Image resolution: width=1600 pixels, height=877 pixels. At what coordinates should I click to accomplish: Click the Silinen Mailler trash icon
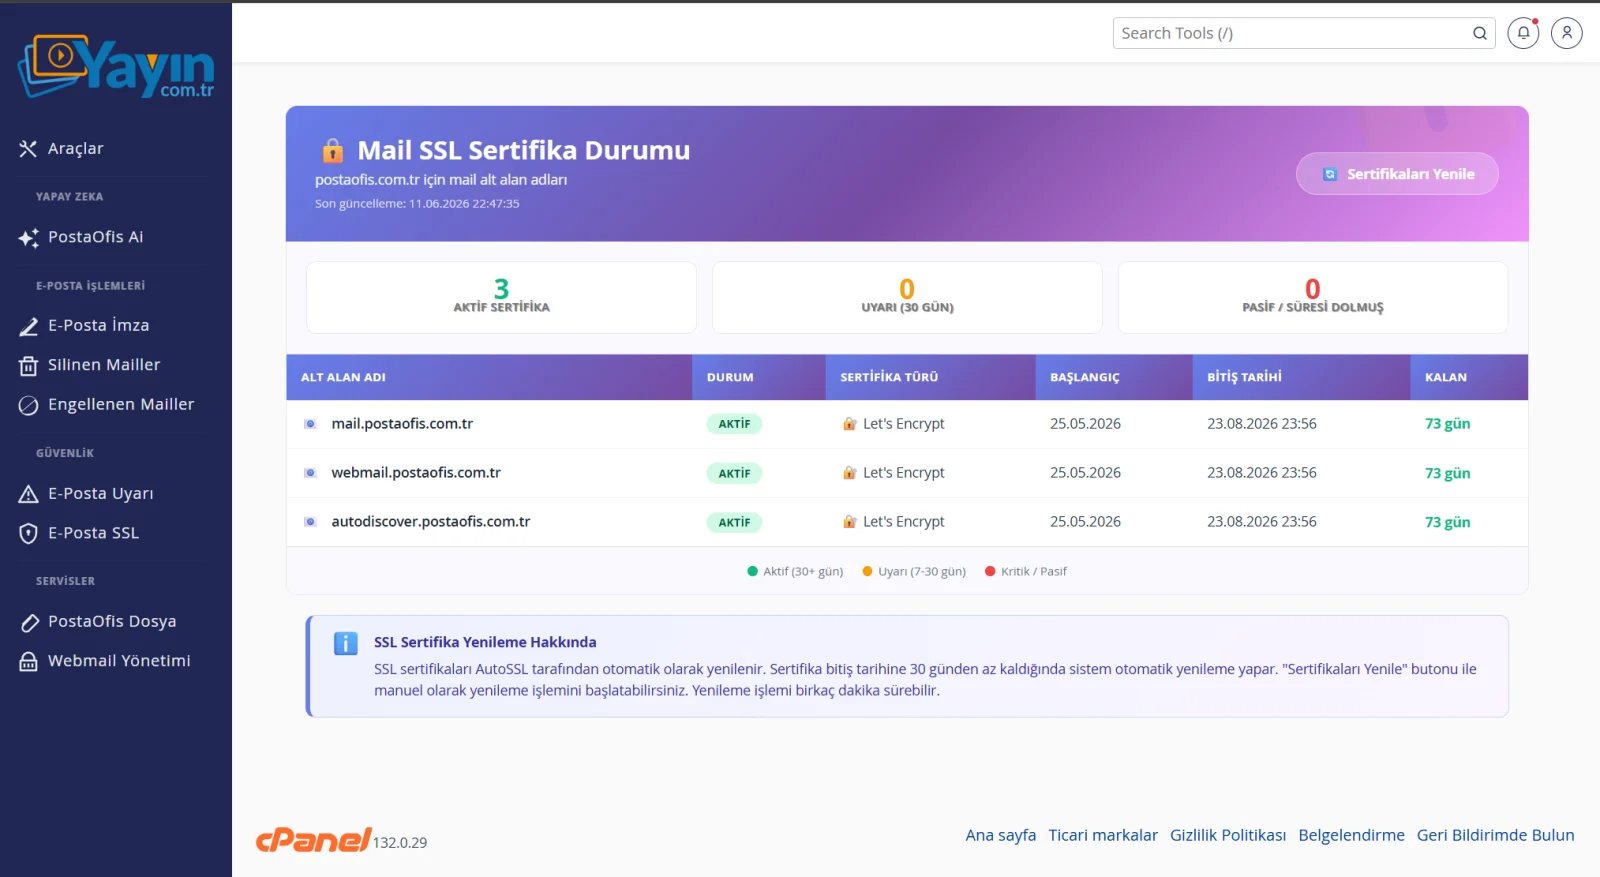point(28,366)
